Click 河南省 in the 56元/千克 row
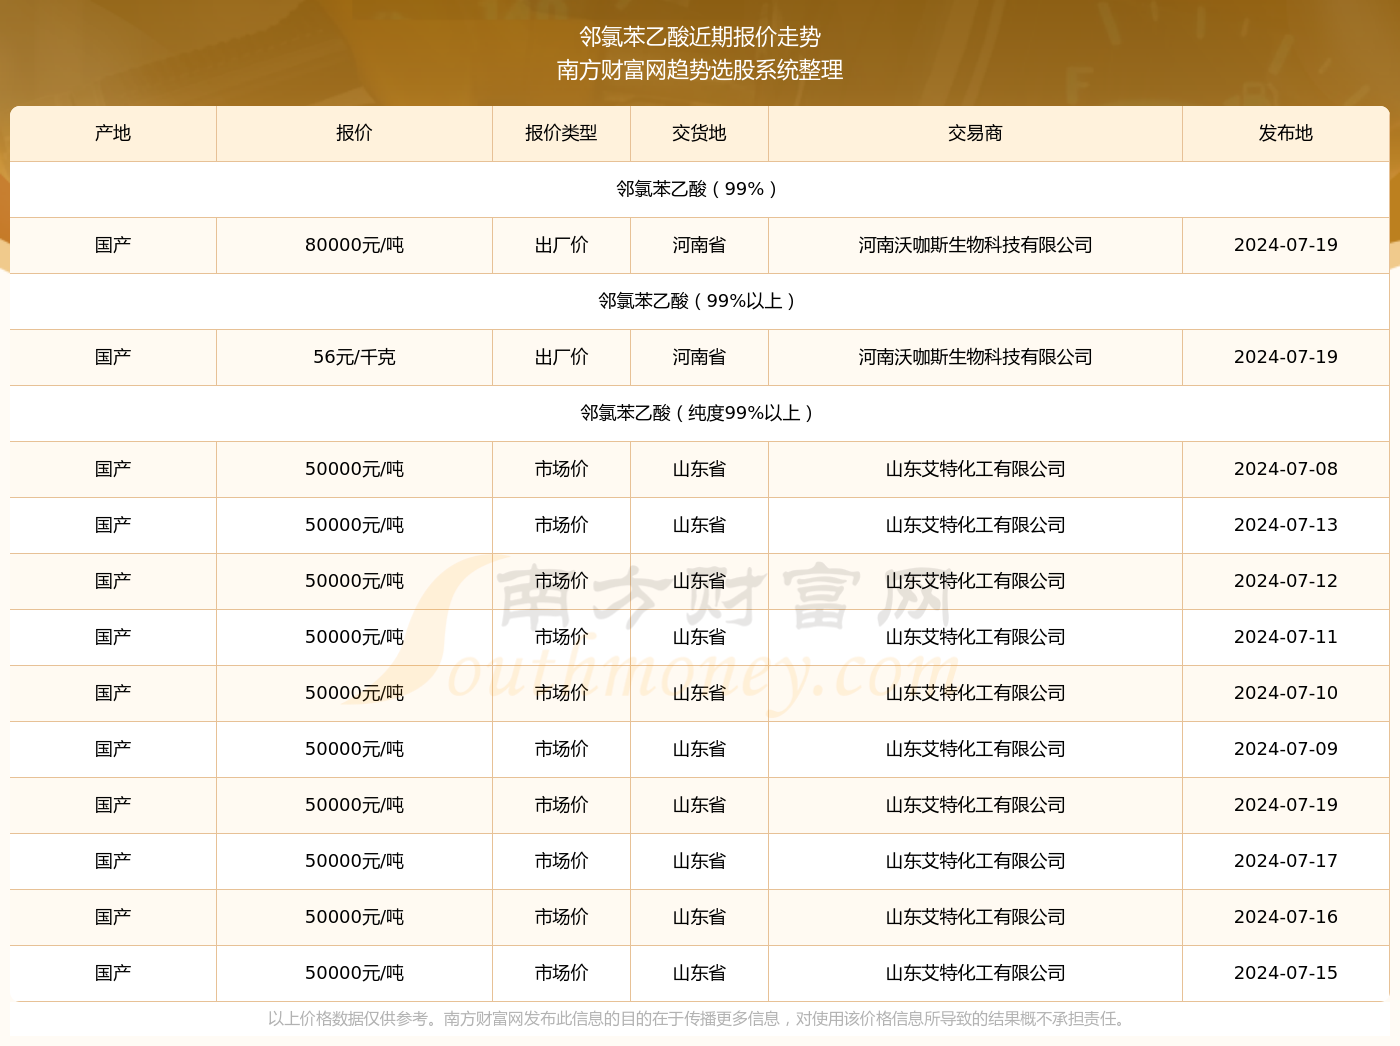Viewport: 1400px width, 1046px height. [x=699, y=357]
